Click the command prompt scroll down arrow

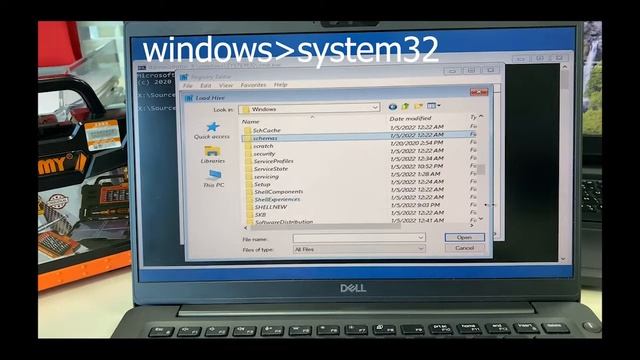pos(563,259)
